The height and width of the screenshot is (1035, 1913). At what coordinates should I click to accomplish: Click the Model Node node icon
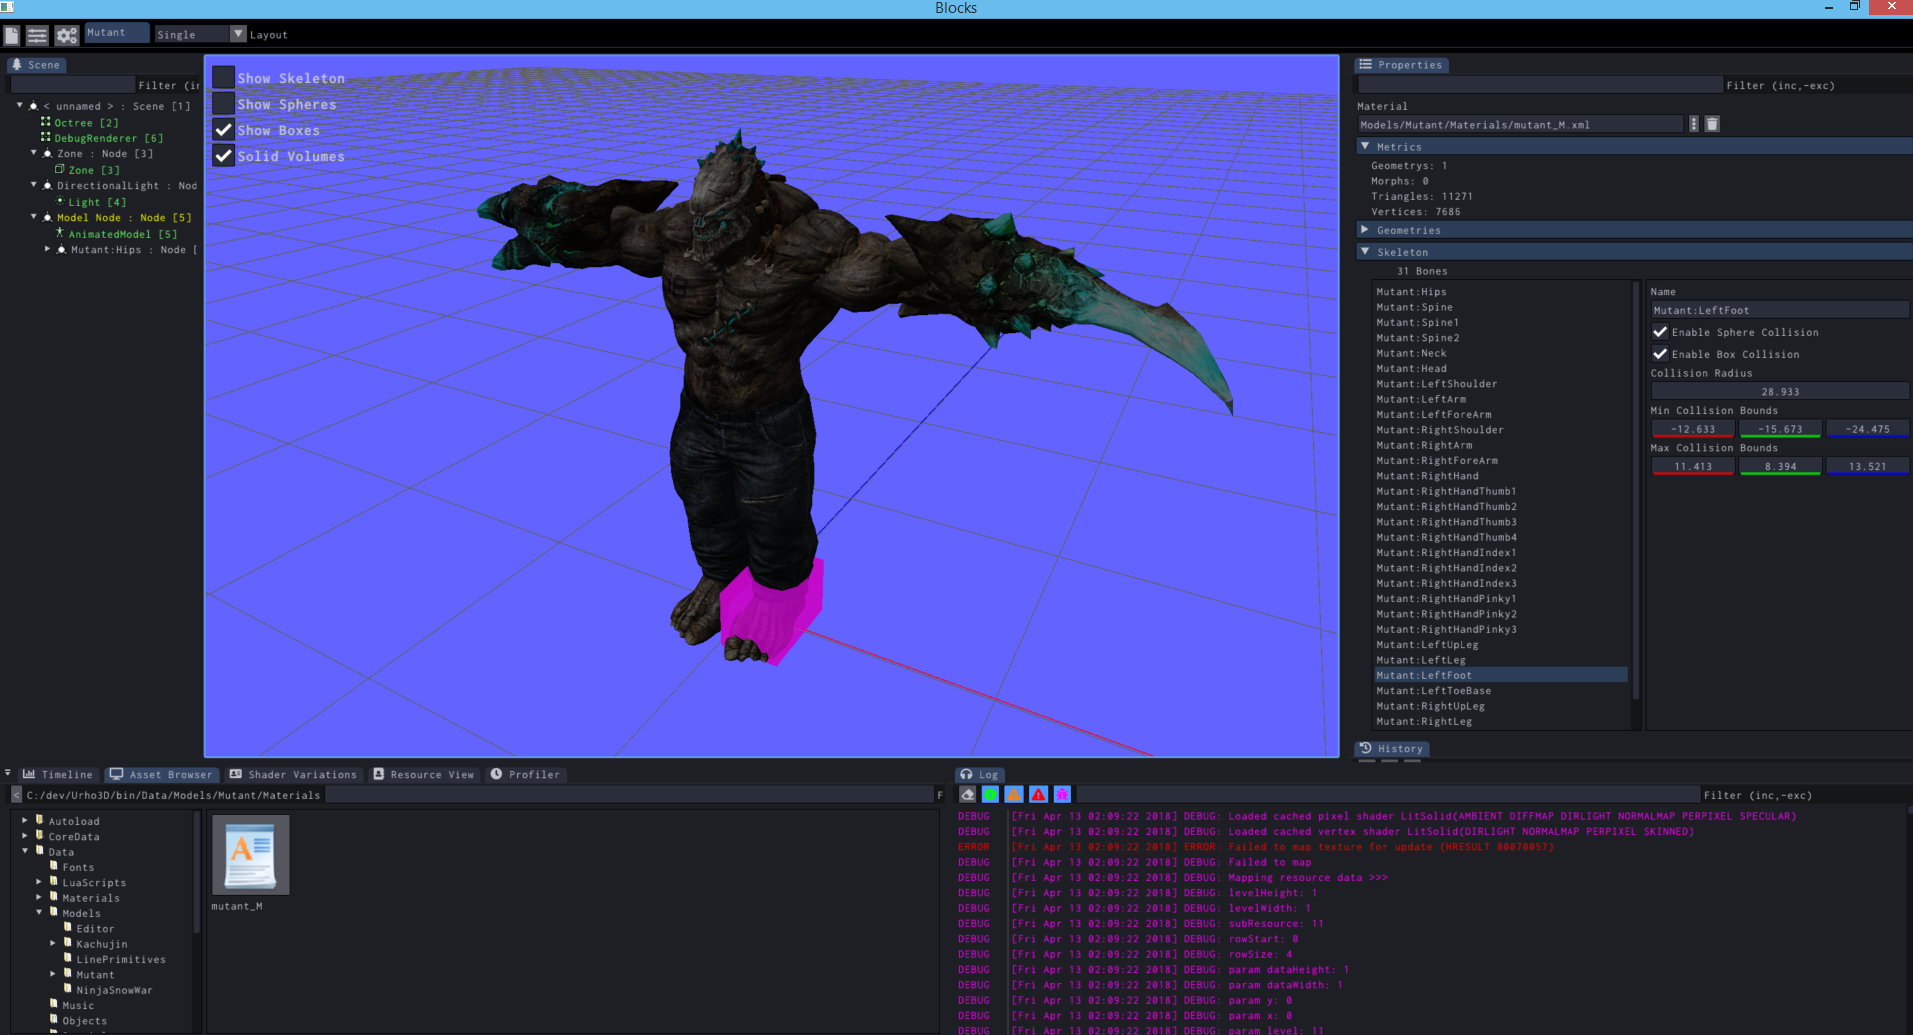47,217
